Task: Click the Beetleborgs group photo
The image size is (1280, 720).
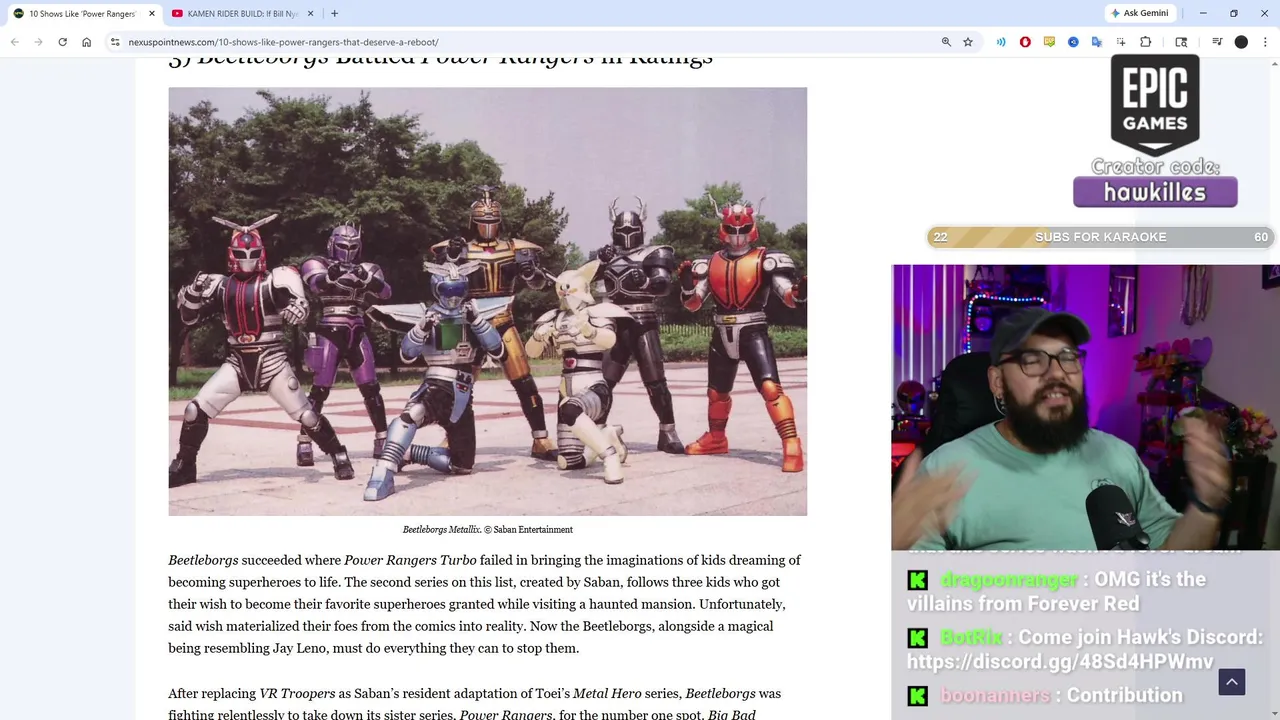Action: [x=487, y=301]
